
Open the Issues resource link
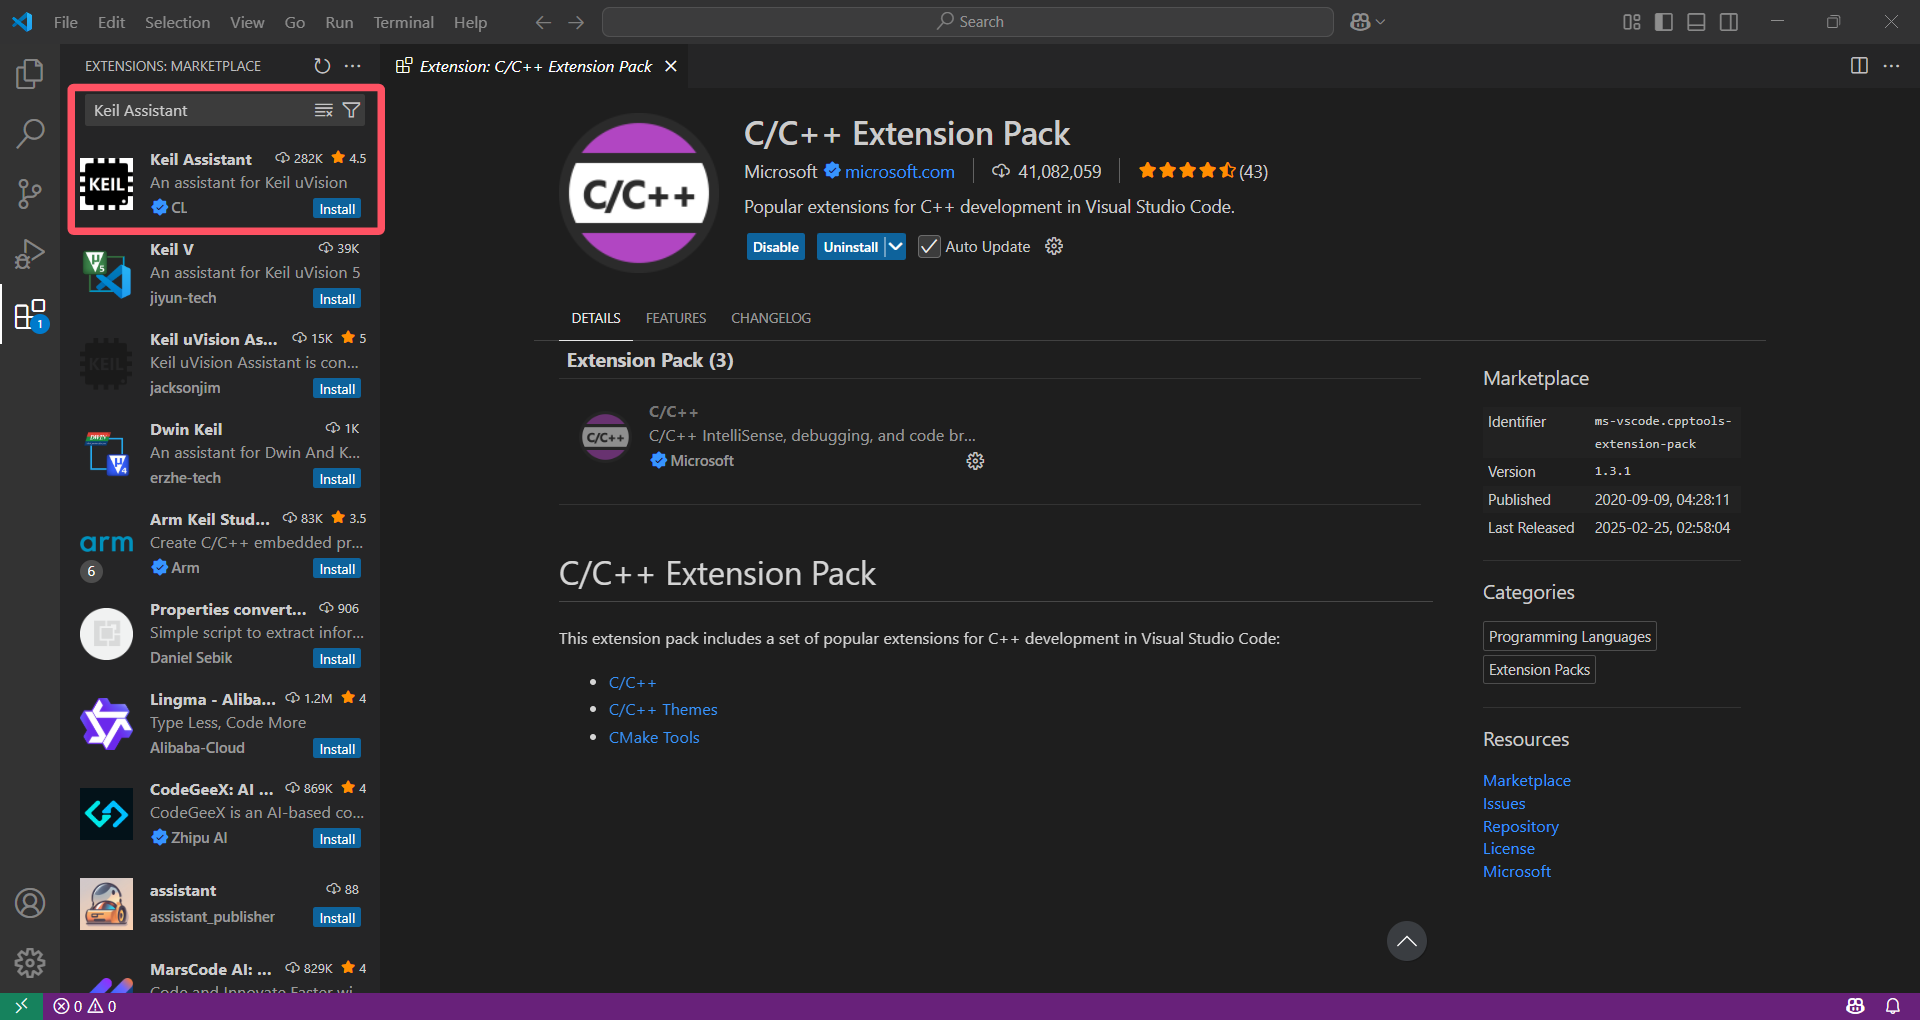(x=1504, y=804)
